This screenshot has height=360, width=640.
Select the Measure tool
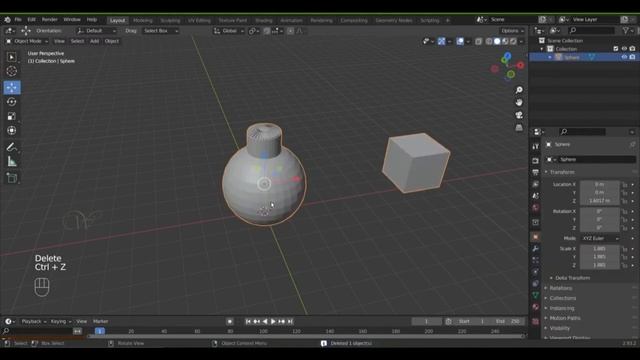[x=12, y=162]
